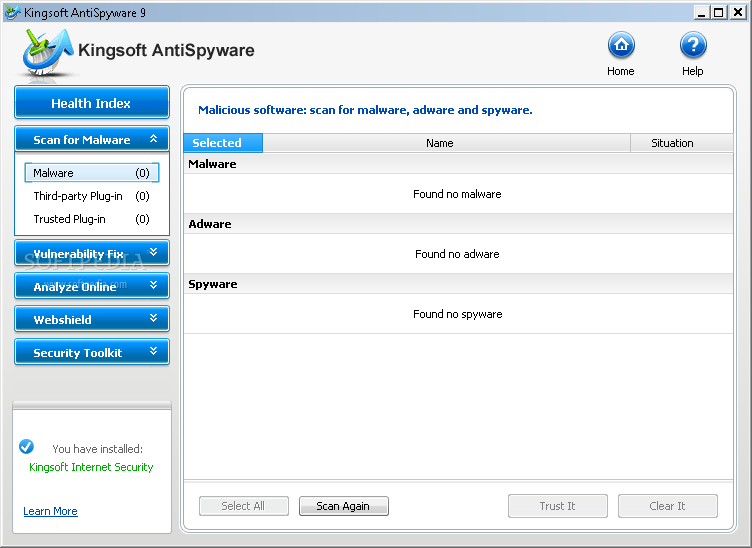Expand the Security Toolkit section chevron
The image size is (752, 548).
153,351
